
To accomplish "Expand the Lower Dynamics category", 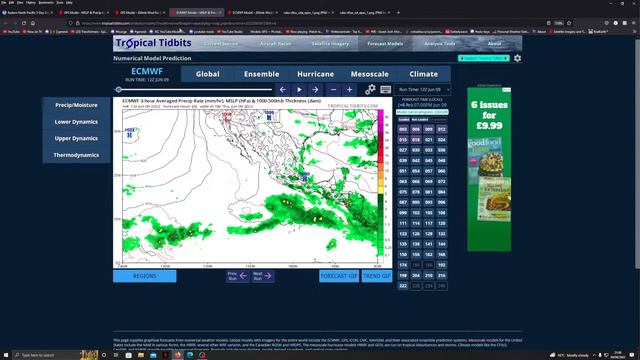I will 76,122.
